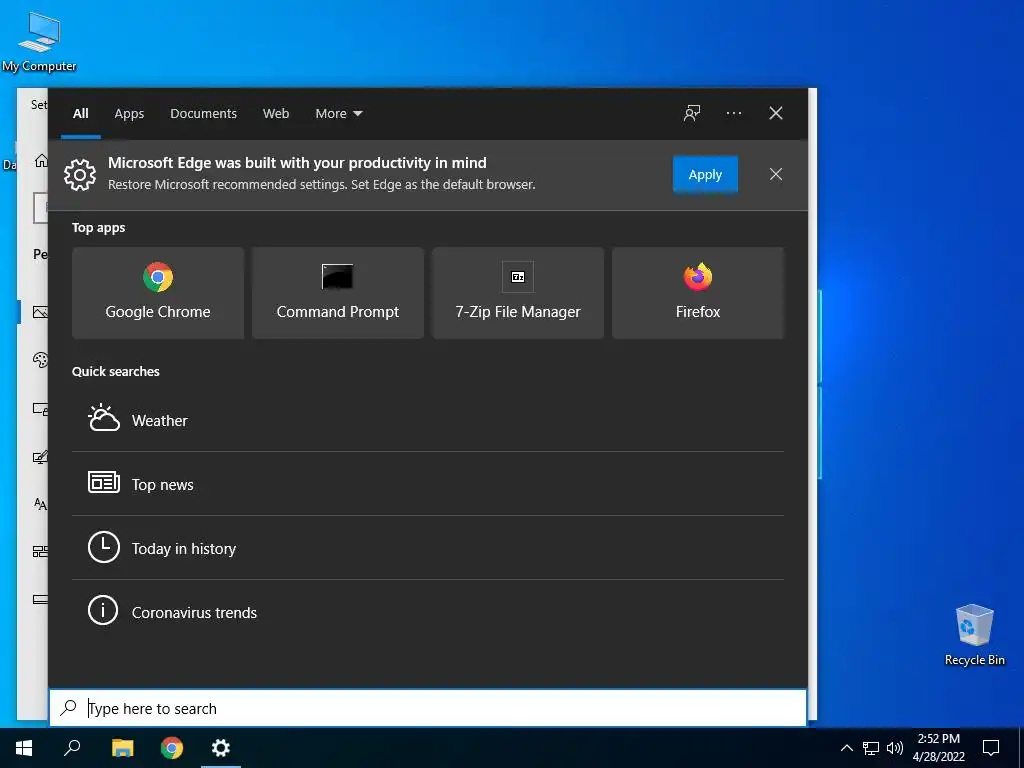Switch to the Apps search tab
Screen dimensions: 1024x768
point(129,113)
